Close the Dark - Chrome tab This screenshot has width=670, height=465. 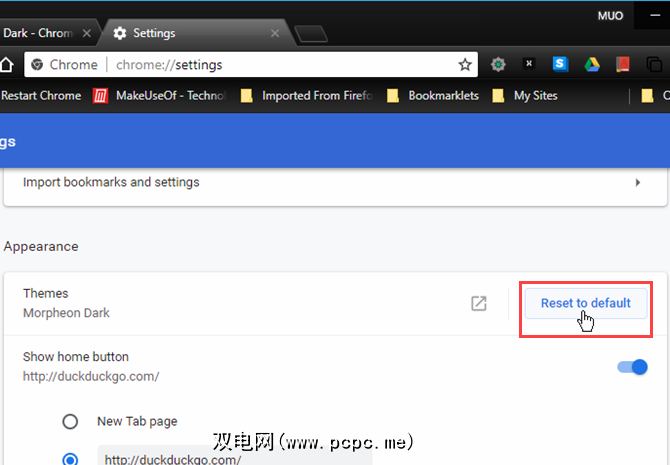(86, 33)
